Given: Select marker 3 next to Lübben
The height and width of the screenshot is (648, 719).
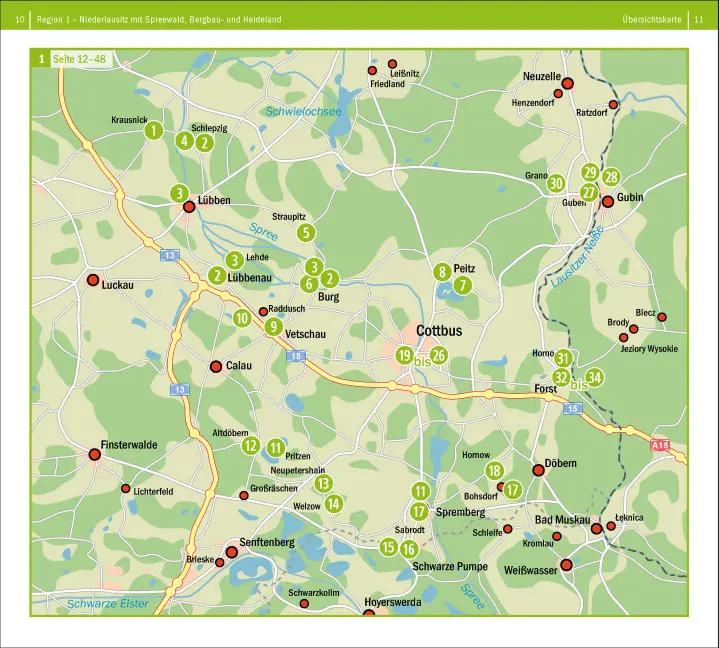Looking at the screenshot, I should click(x=180, y=193).
